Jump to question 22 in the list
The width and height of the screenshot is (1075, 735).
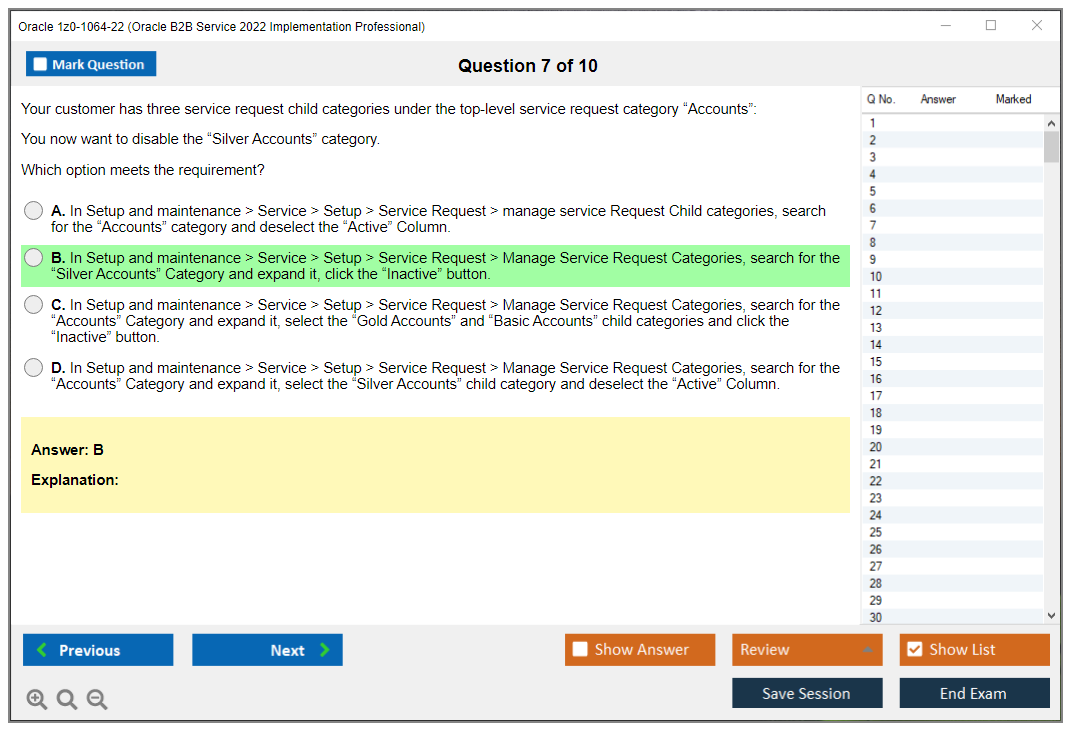pos(876,481)
